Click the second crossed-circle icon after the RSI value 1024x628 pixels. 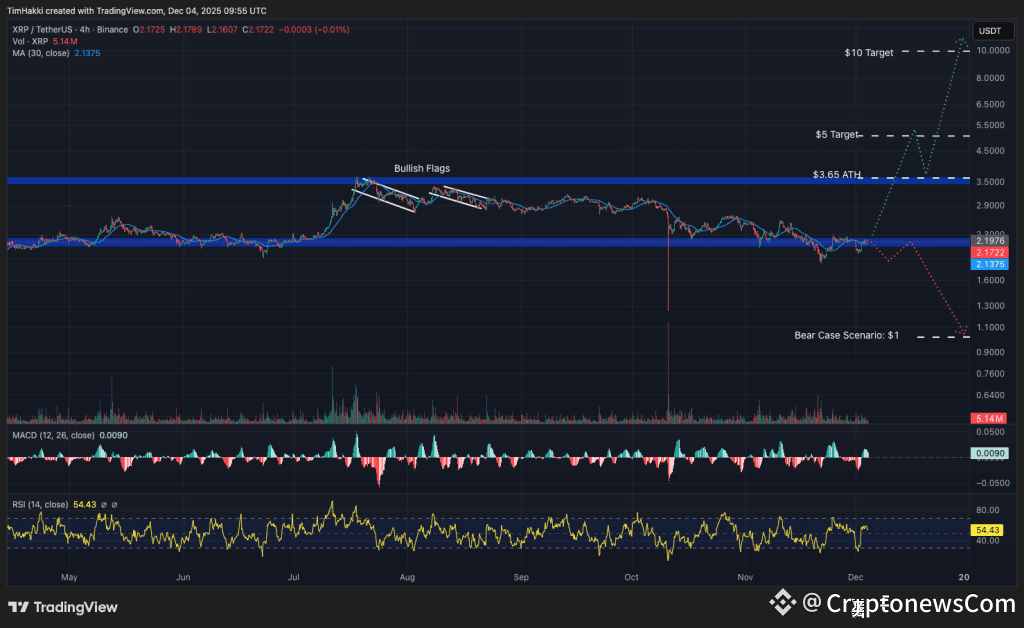point(115,503)
